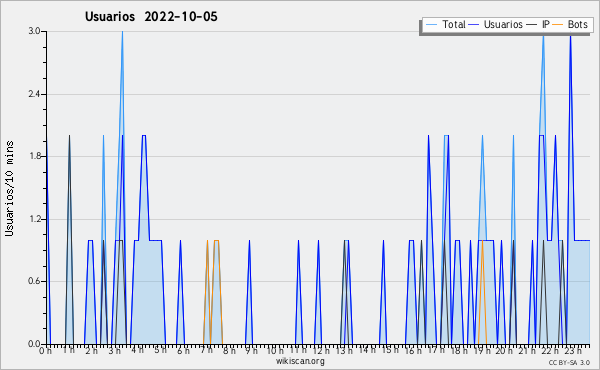
Task: Click the x-axis label '18 h'
Action: pyautogui.click(x=459, y=350)
